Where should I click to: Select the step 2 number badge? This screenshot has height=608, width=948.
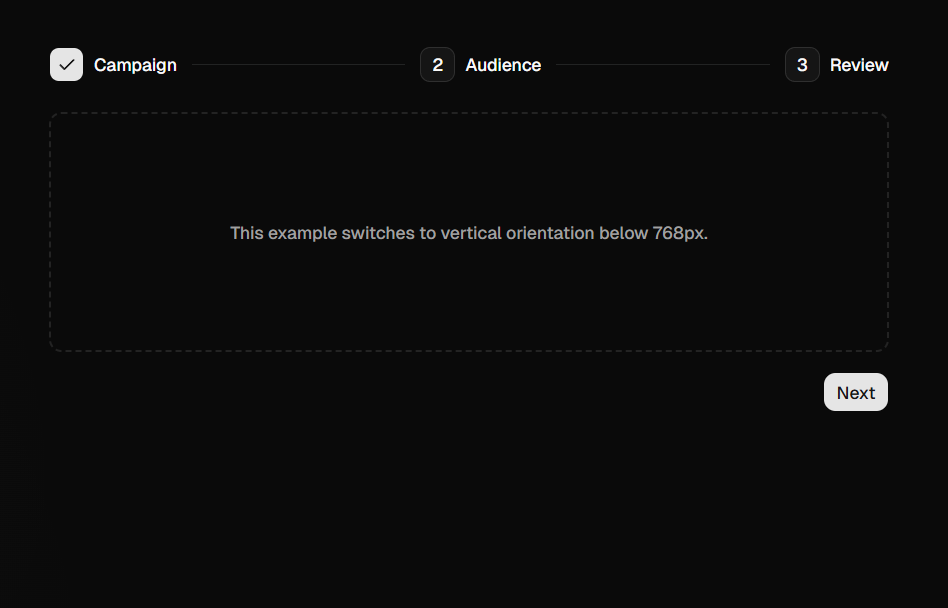pos(437,65)
